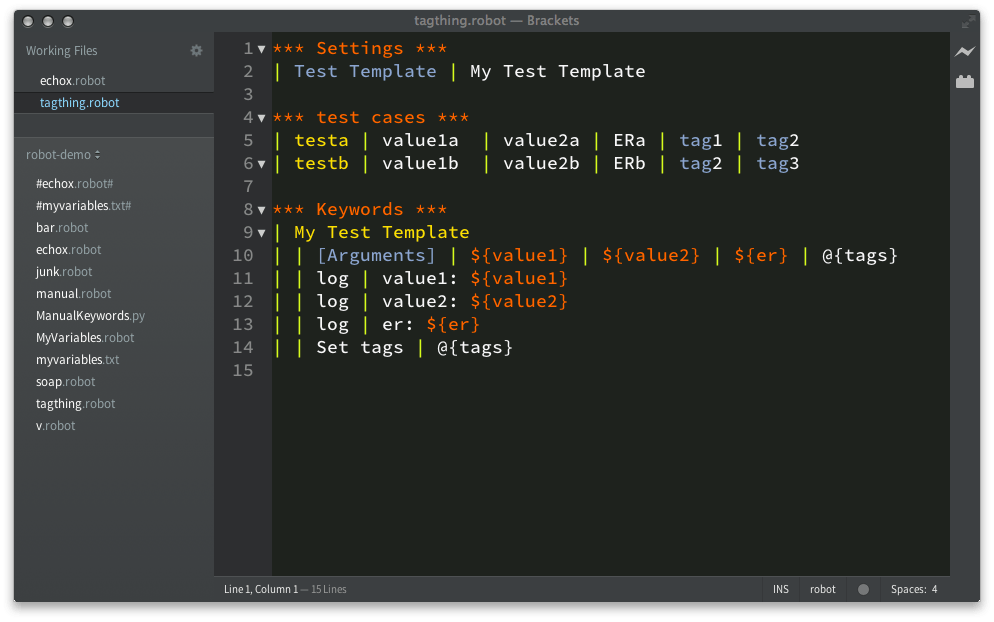Collapse the test cases section fold triangle
This screenshot has height=622, width=994.
[x=260, y=117]
